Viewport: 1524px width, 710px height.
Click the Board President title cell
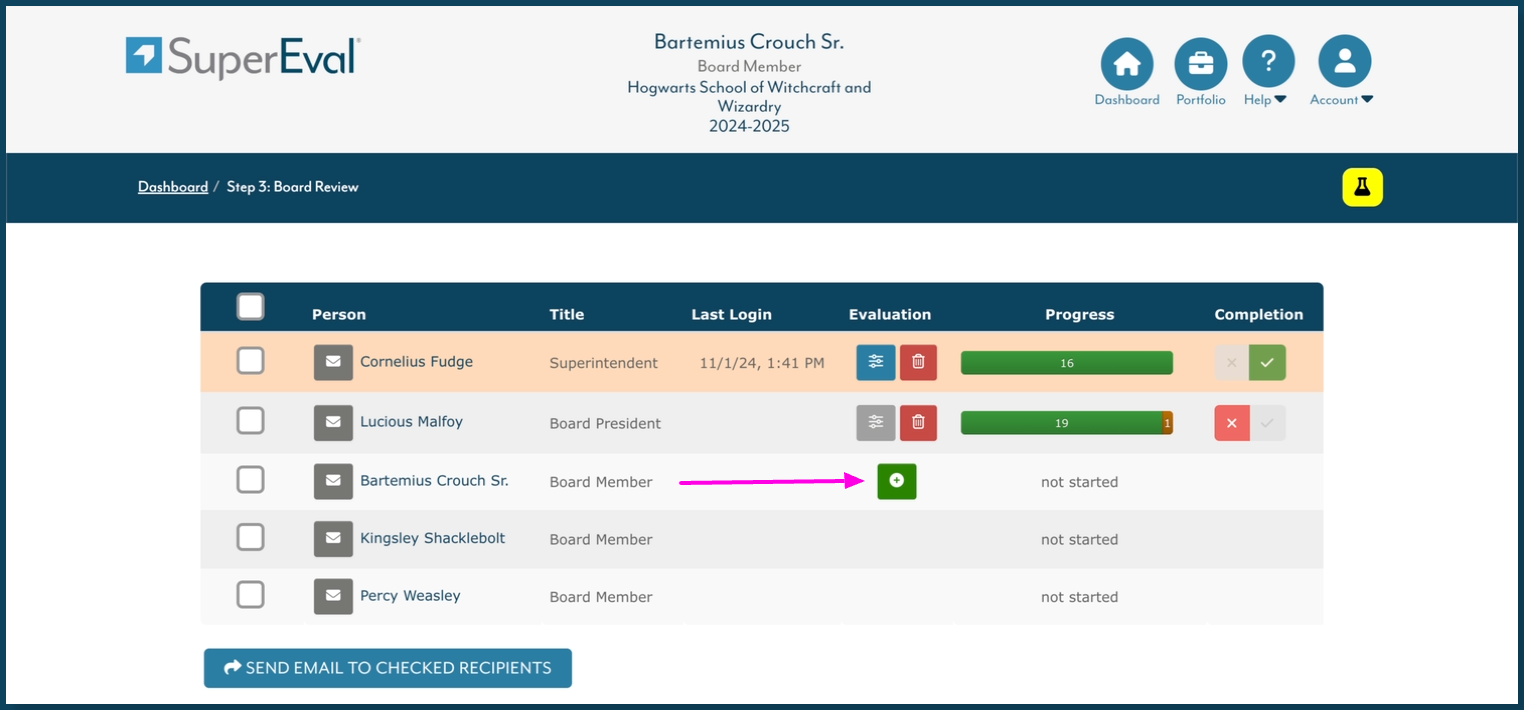click(x=605, y=423)
